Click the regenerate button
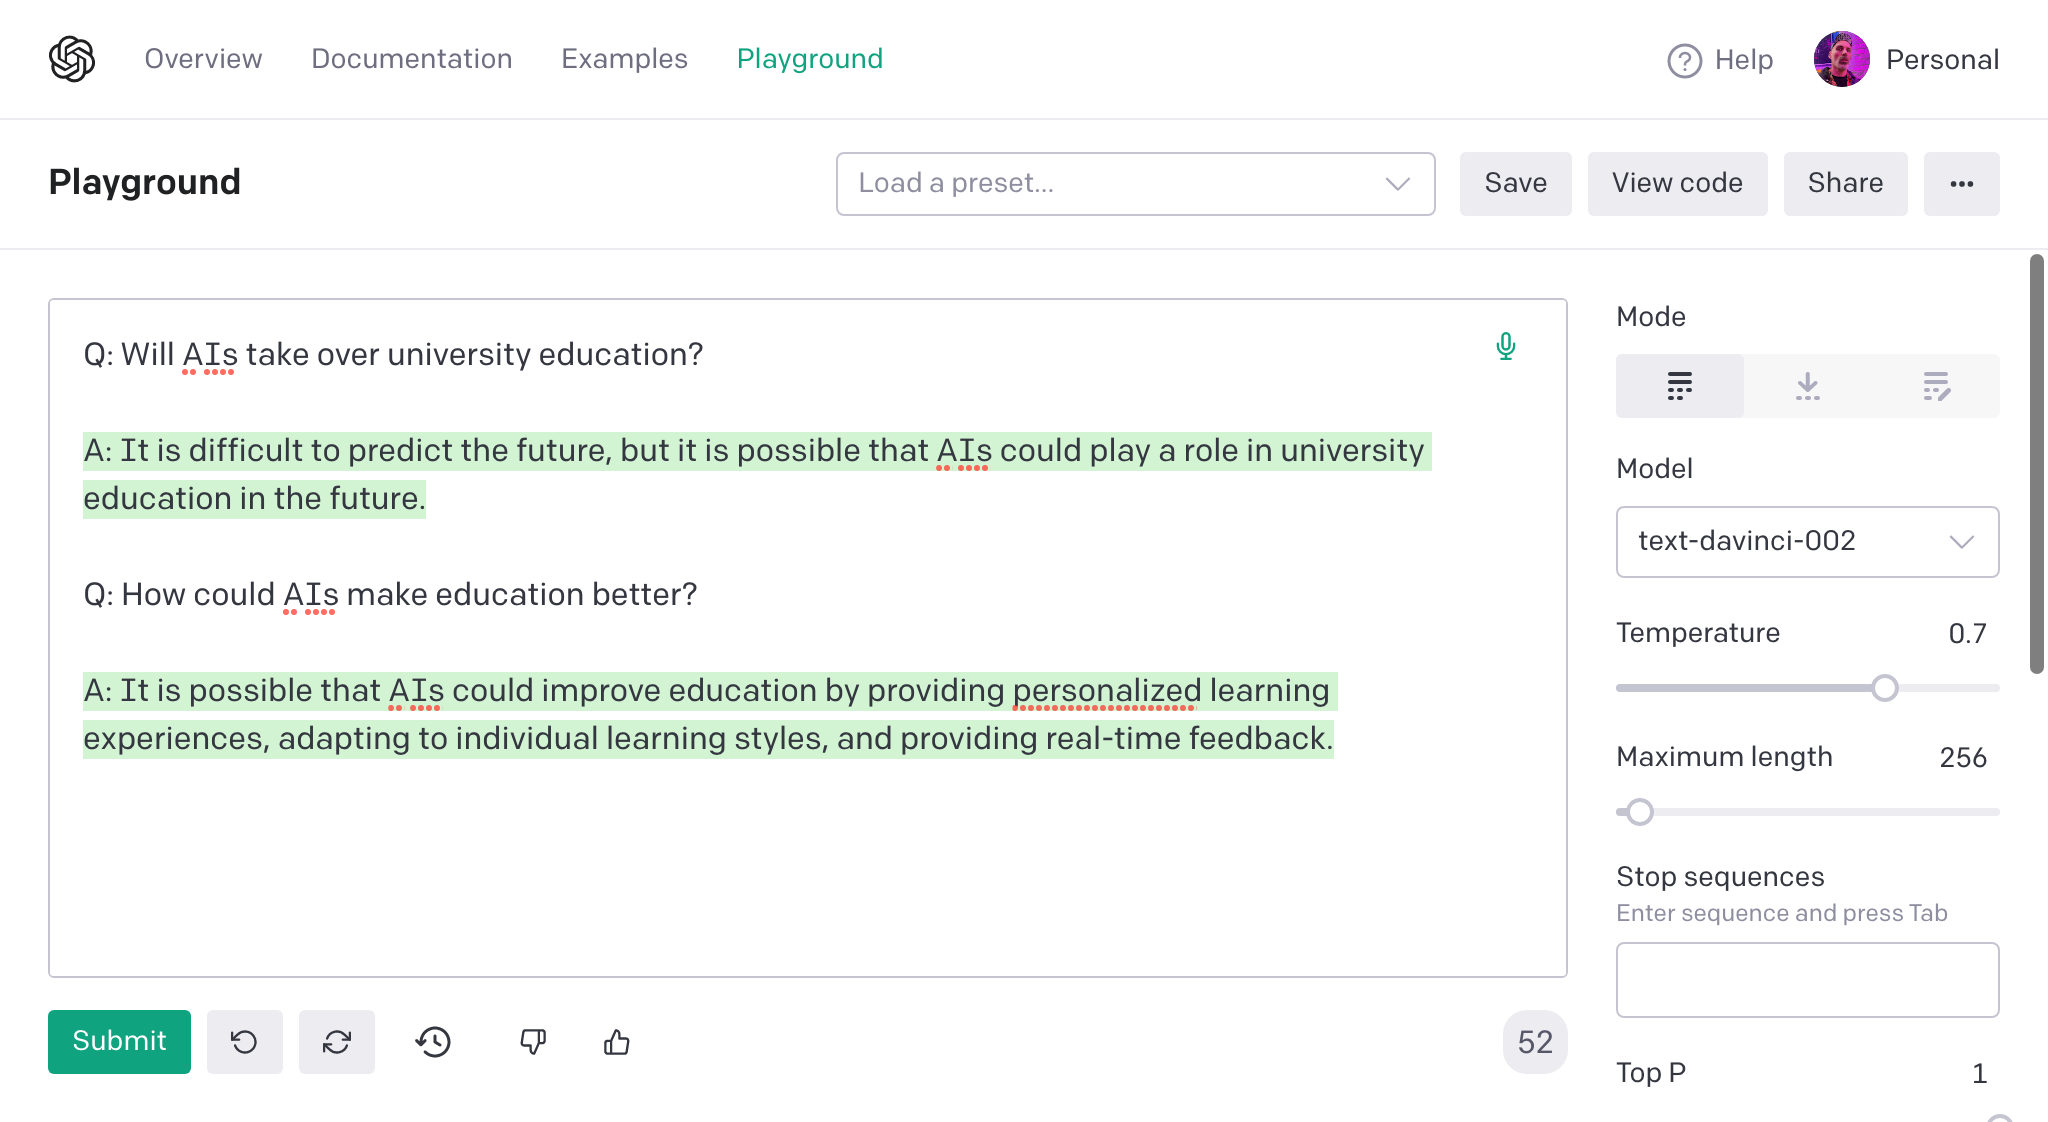This screenshot has width=2048, height=1122. (x=337, y=1042)
